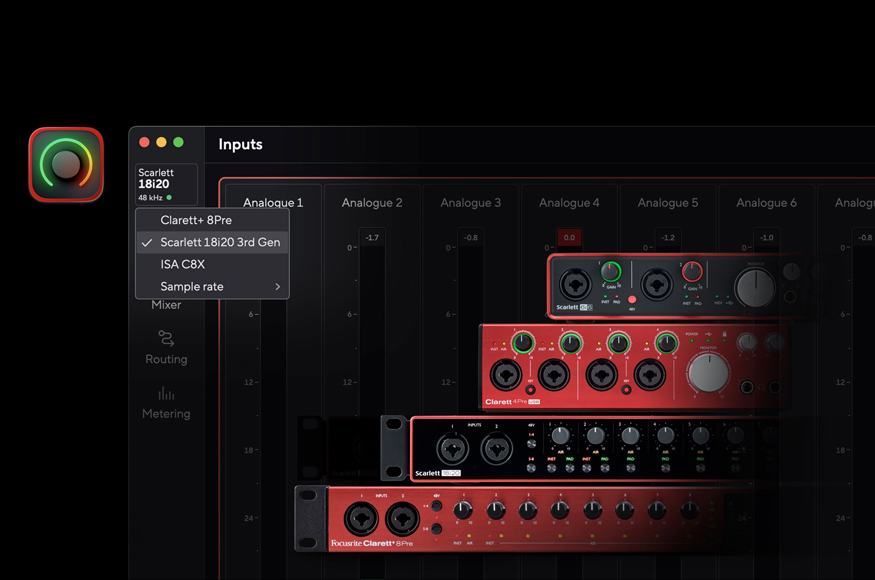Click the Clarett 4Pre USB interface image
Screen dimensions: 875x580
[x=633, y=367]
